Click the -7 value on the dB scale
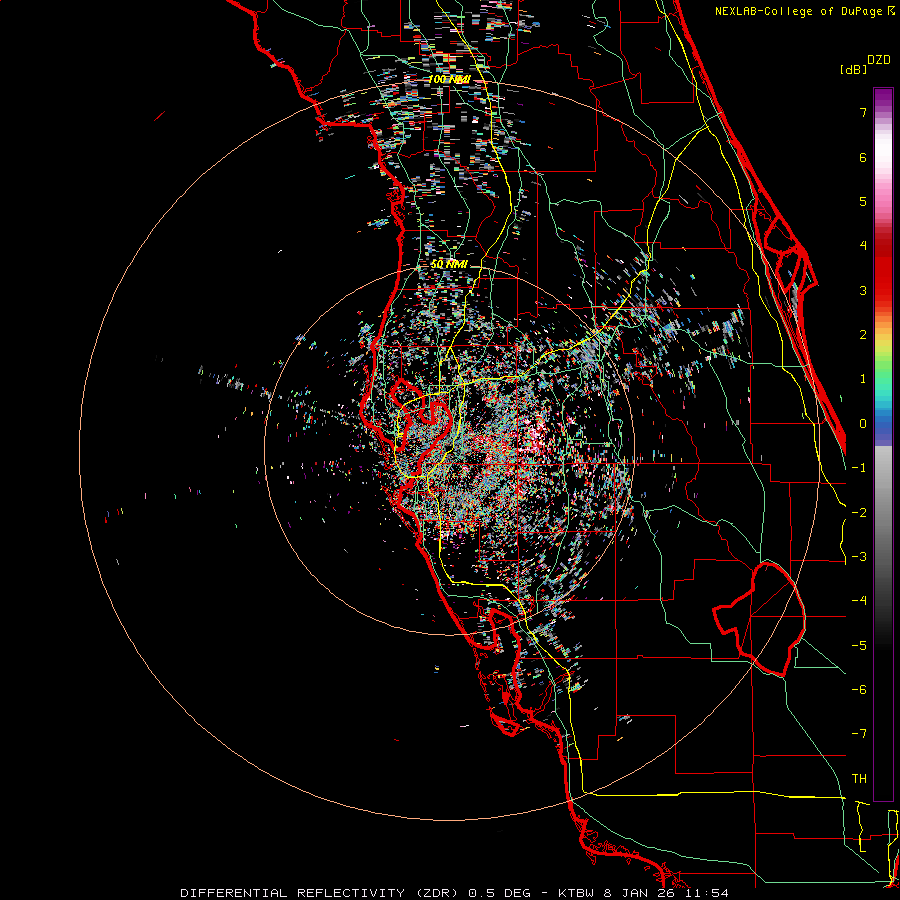Image resolution: width=900 pixels, height=900 pixels. (x=859, y=734)
